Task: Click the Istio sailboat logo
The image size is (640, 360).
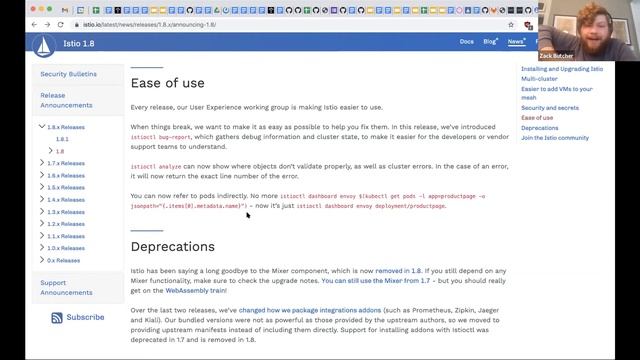Action: [x=44, y=45]
